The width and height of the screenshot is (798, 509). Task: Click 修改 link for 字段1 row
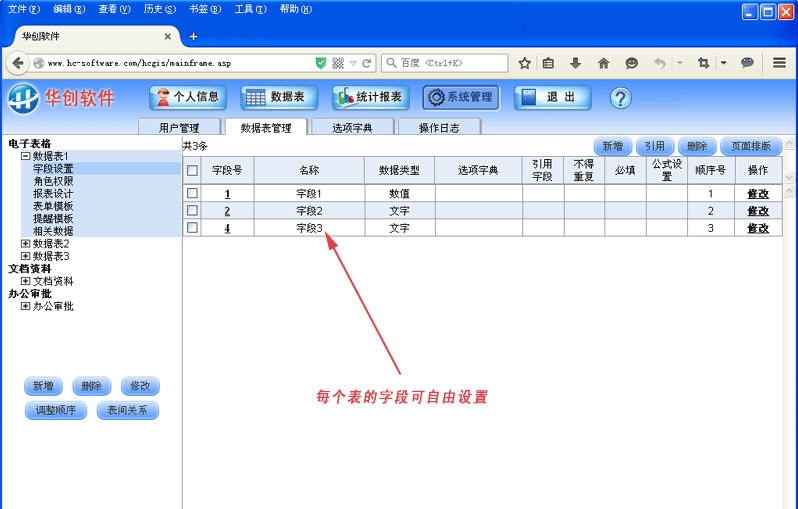click(x=758, y=194)
